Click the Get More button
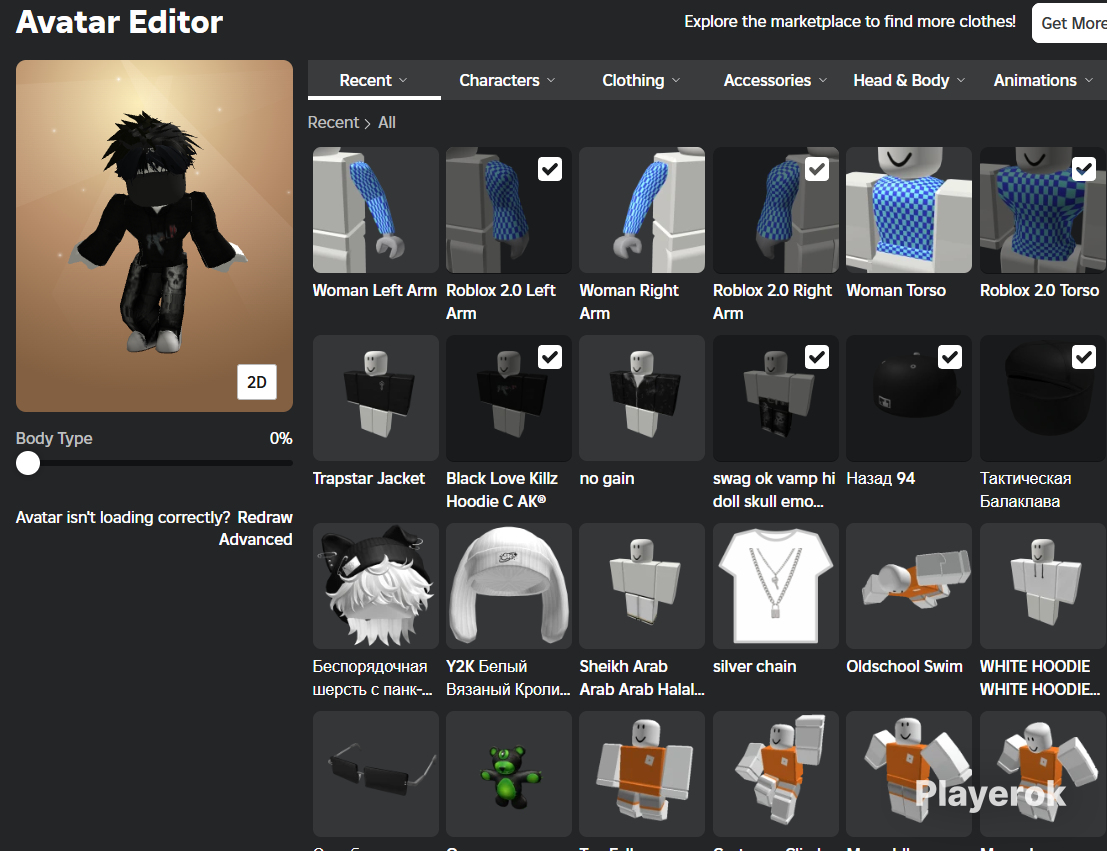The height and width of the screenshot is (851, 1107). [x=1070, y=23]
